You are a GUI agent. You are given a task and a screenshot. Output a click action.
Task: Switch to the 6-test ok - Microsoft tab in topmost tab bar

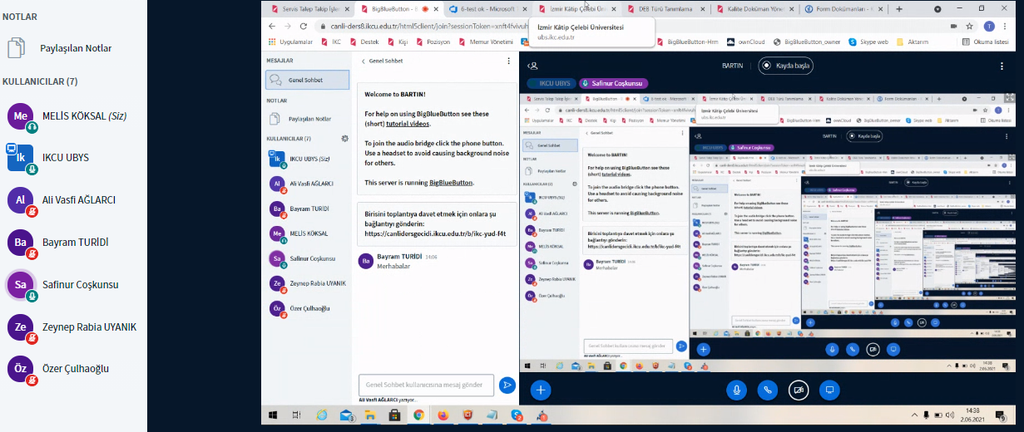click(487, 9)
